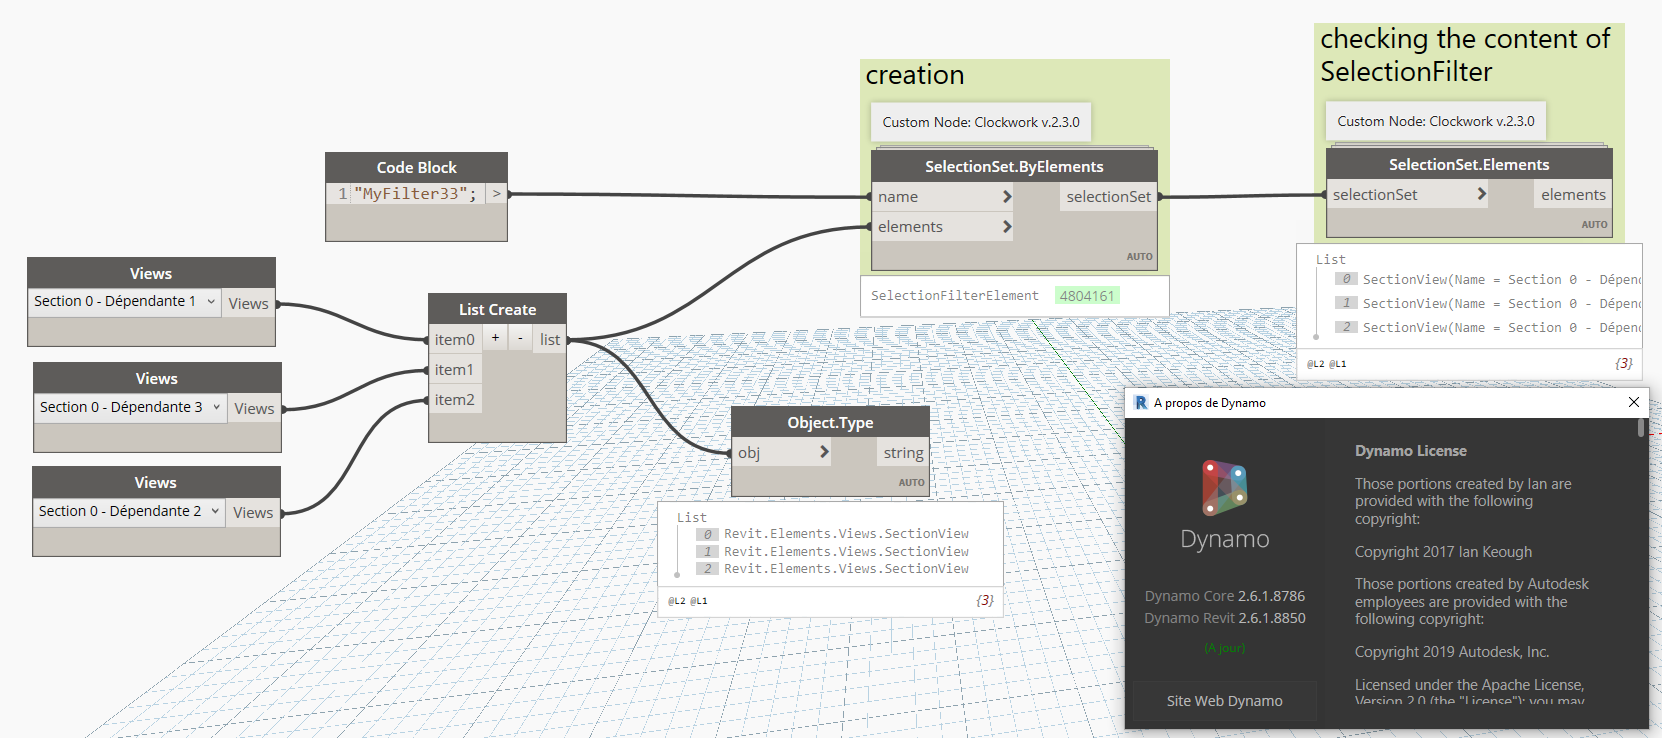Click the plus button on List Create
Screen dimensions: 1662x738
(x=495, y=339)
